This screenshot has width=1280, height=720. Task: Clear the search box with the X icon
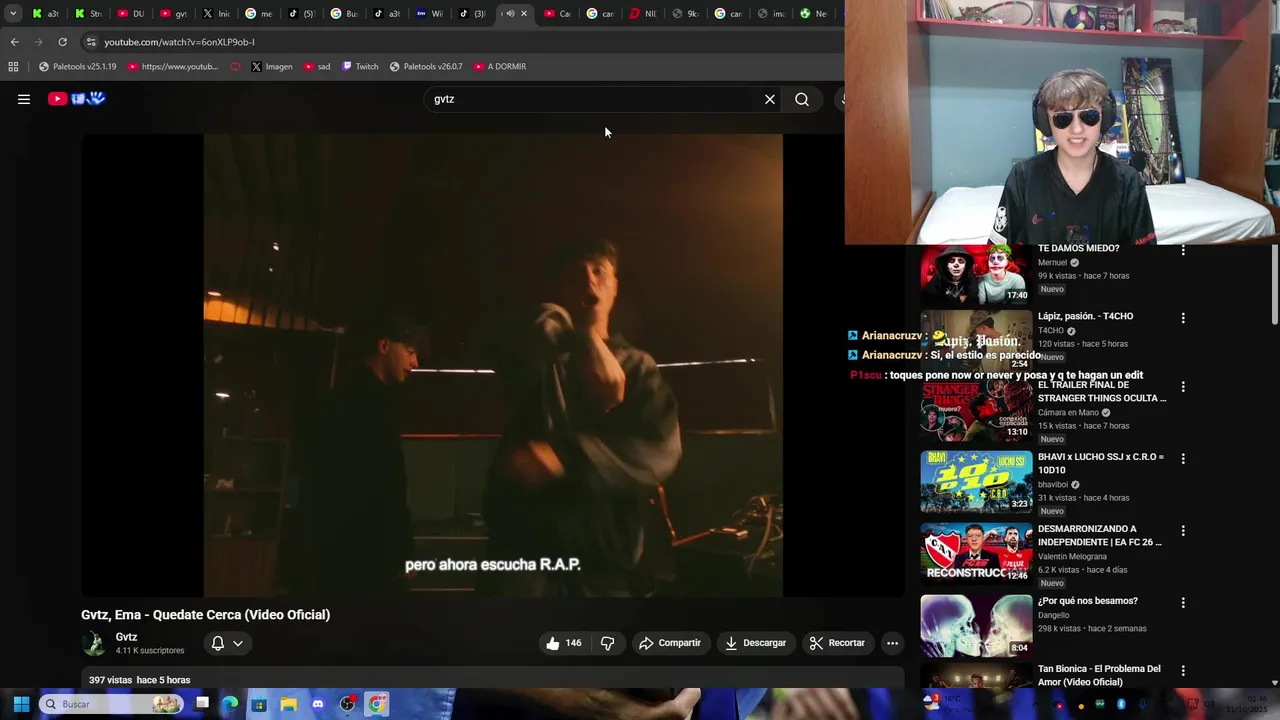[770, 99]
